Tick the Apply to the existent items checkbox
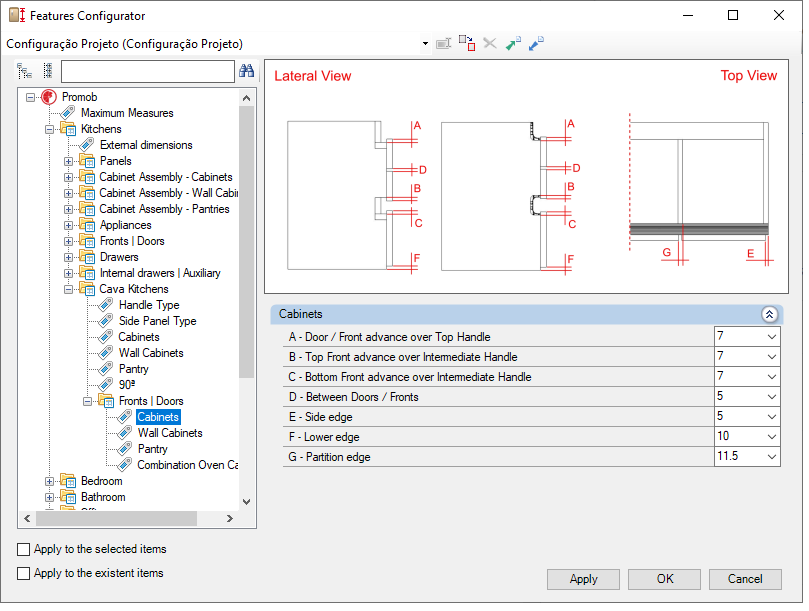809x611 pixels. (23, 573)
